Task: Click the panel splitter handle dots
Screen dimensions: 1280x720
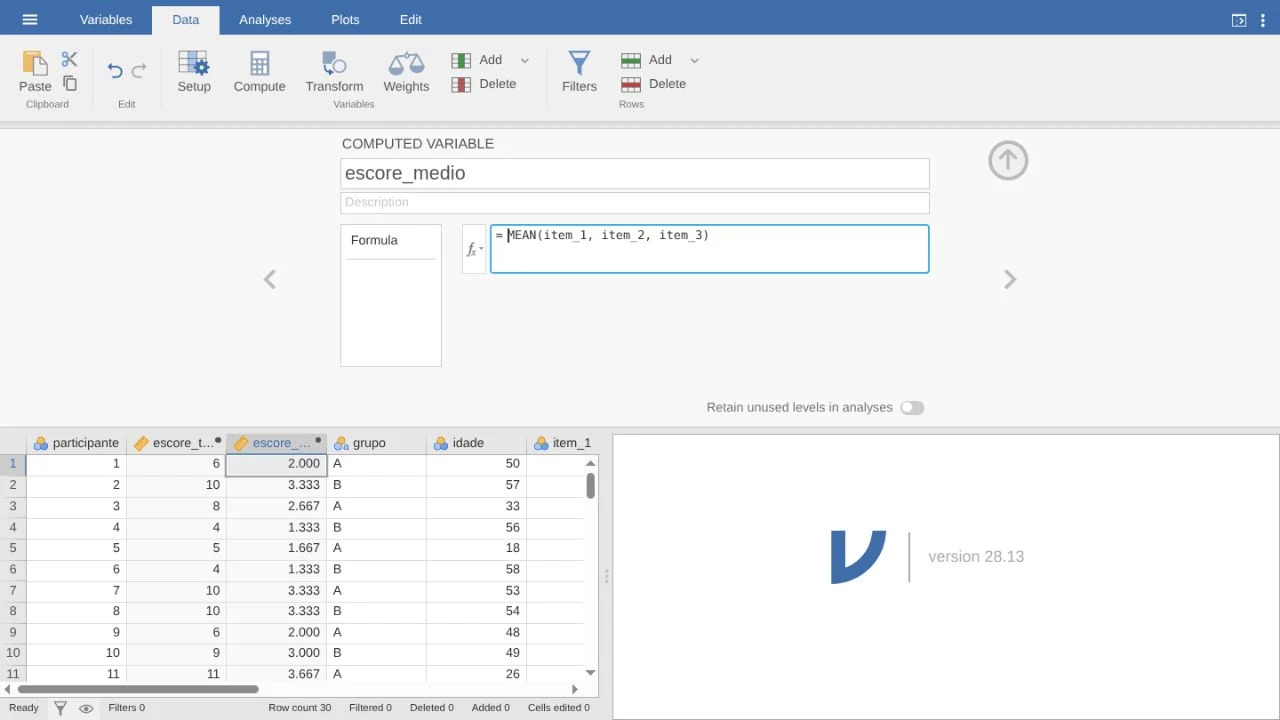Action: (x=606, y=577)
